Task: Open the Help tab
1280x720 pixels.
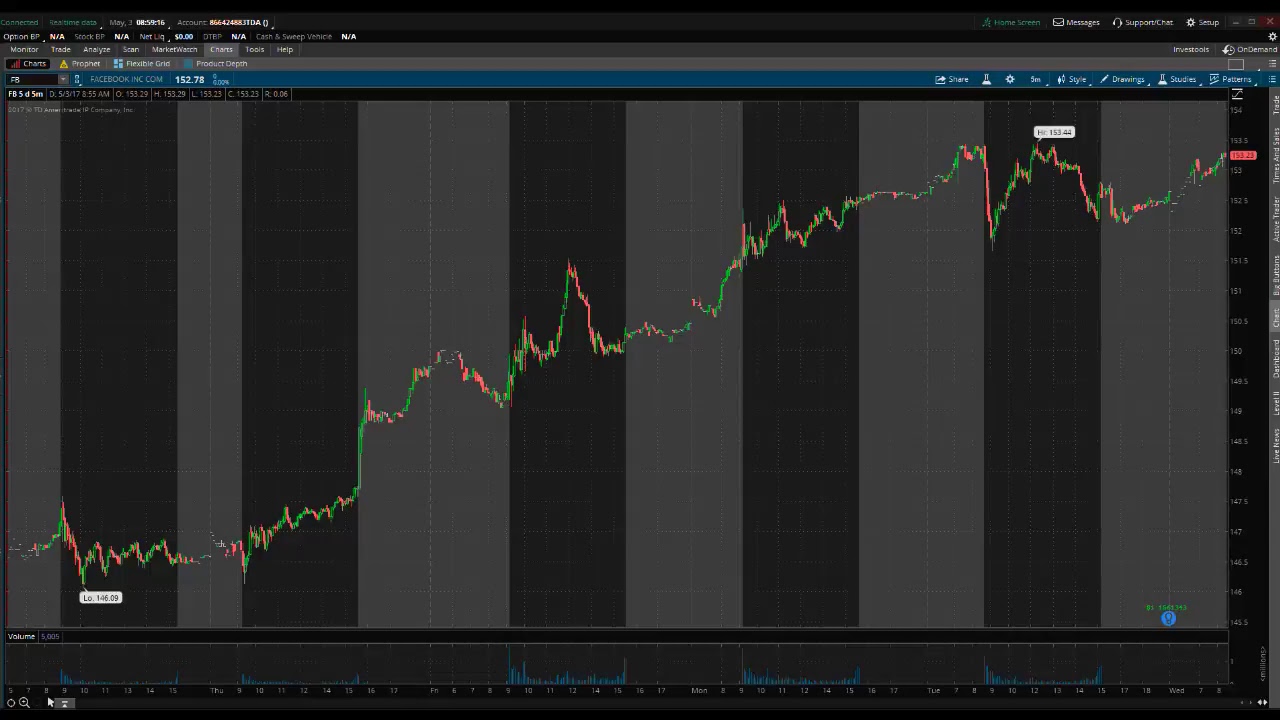Action: pos(285,49)
